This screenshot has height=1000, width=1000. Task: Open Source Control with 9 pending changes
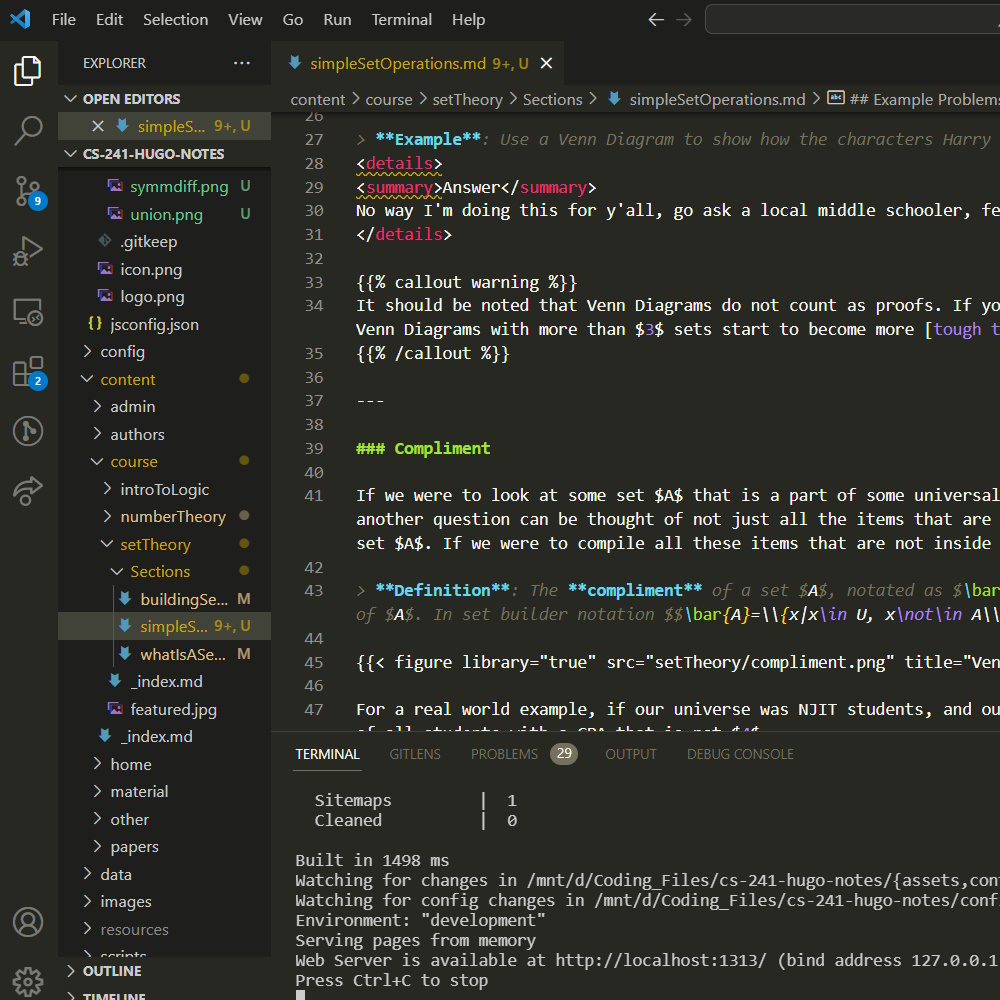tap(28, 192)
